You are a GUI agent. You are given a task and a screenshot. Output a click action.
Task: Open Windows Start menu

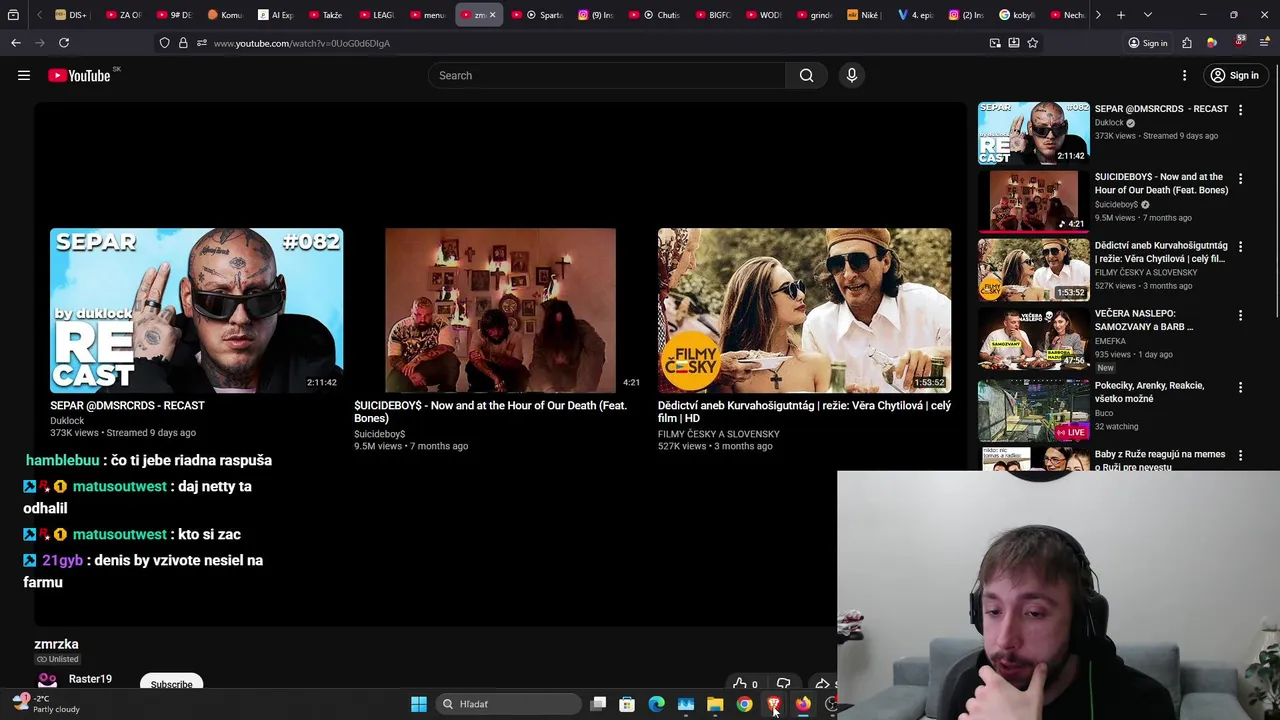[419, 704]
